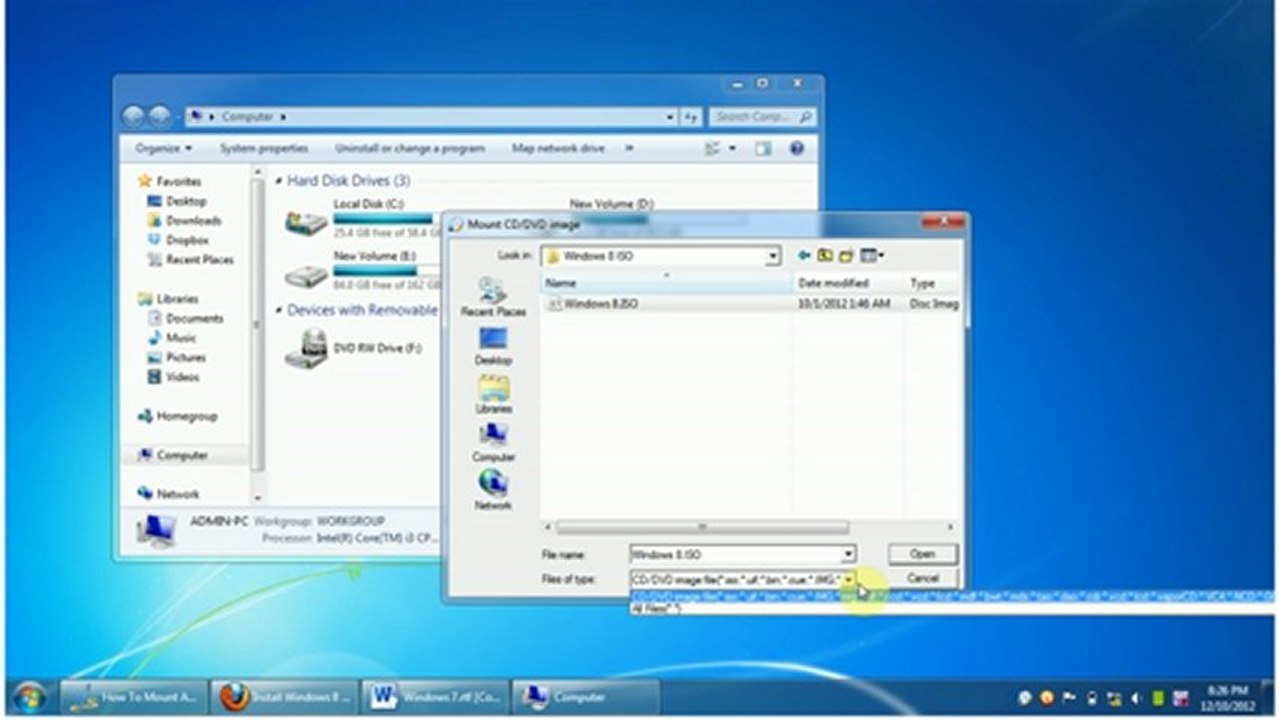Viewport: 1279px width, 720px height.
Task: Click the Local Disk (C:) drive icon
Action: tap(305, 221)
